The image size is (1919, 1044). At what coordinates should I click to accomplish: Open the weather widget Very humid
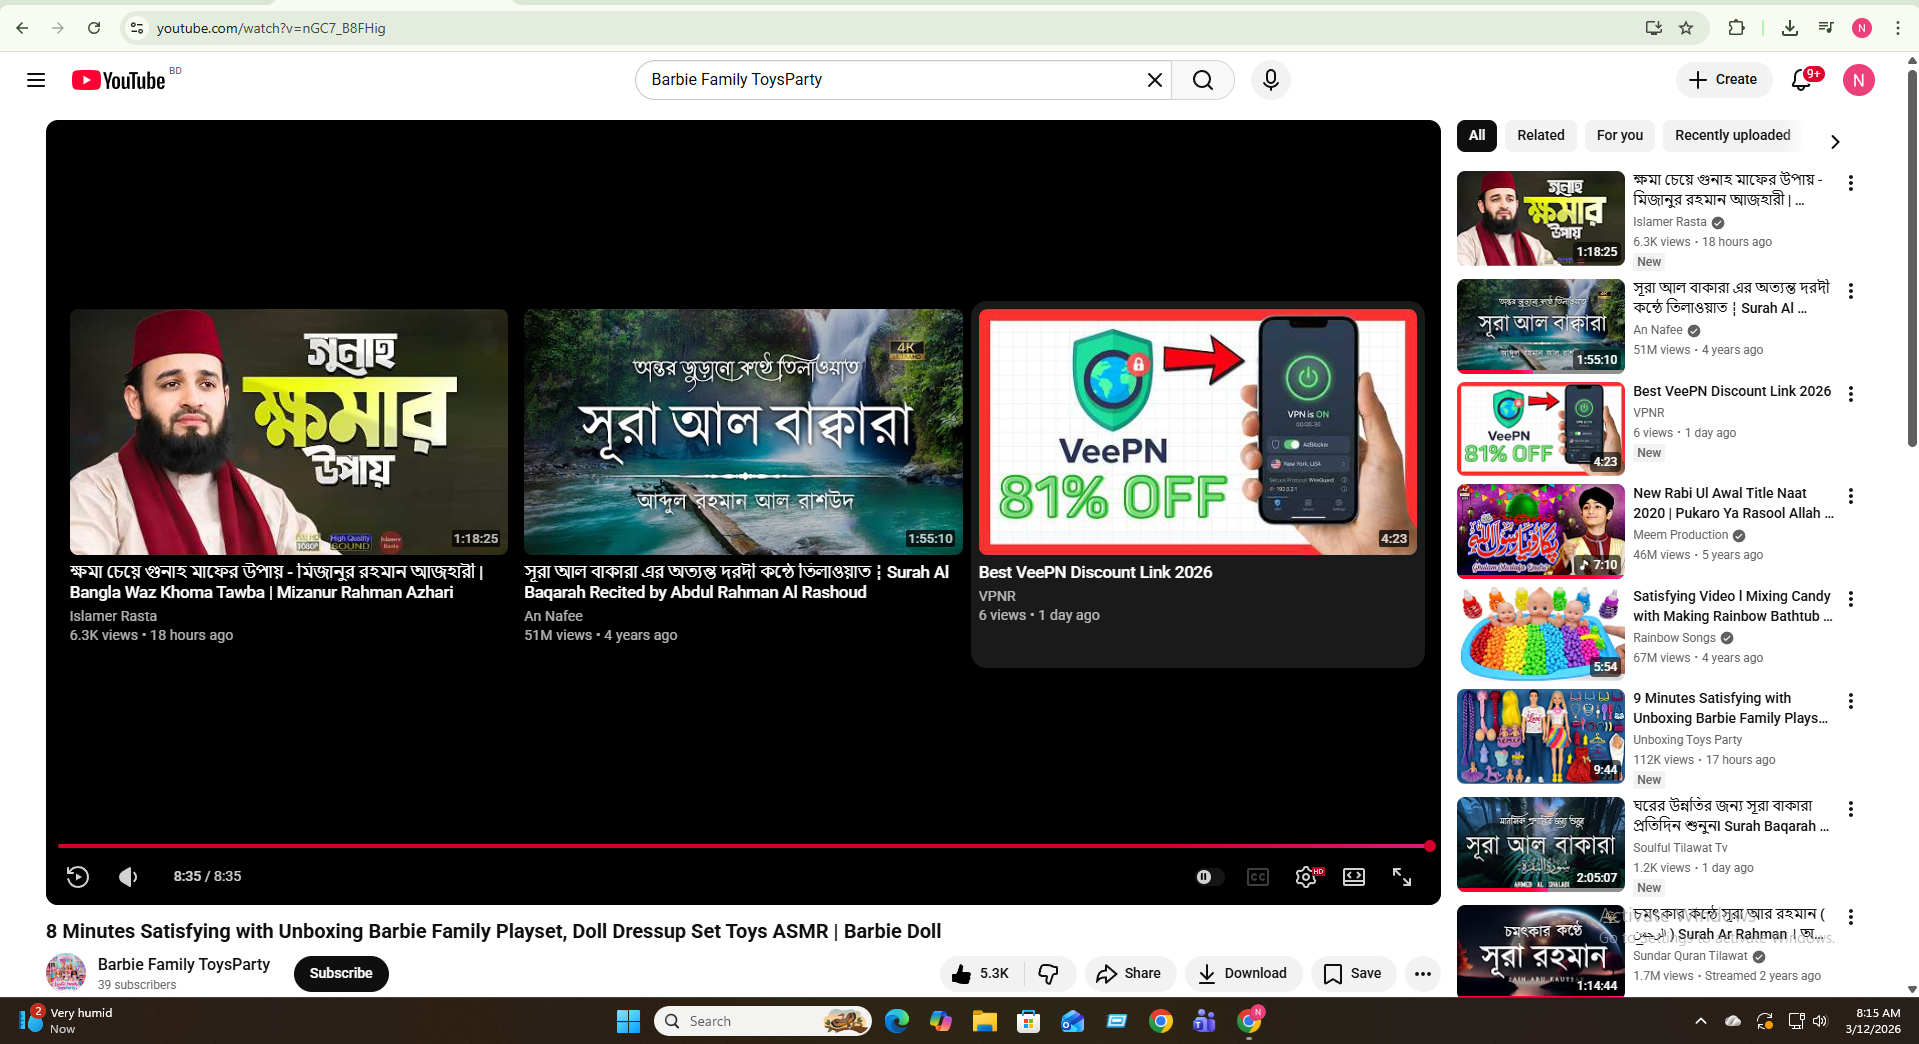(67, 1020)
